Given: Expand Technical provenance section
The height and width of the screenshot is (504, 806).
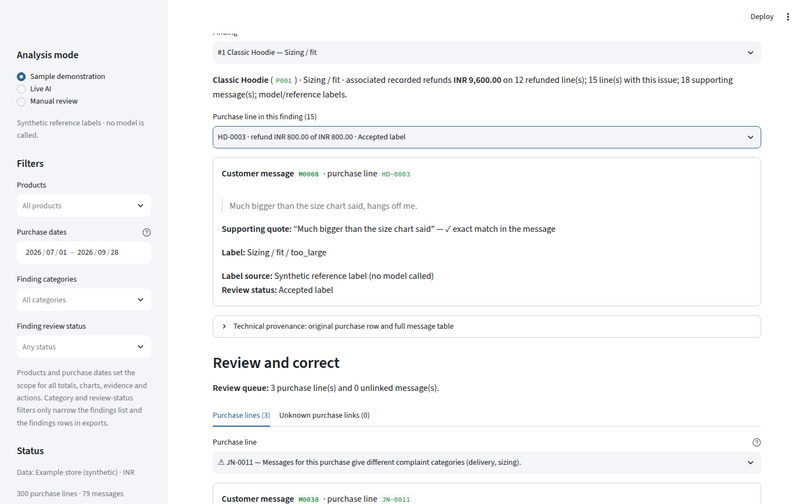Looking at the screenshot, I should 486,327.
